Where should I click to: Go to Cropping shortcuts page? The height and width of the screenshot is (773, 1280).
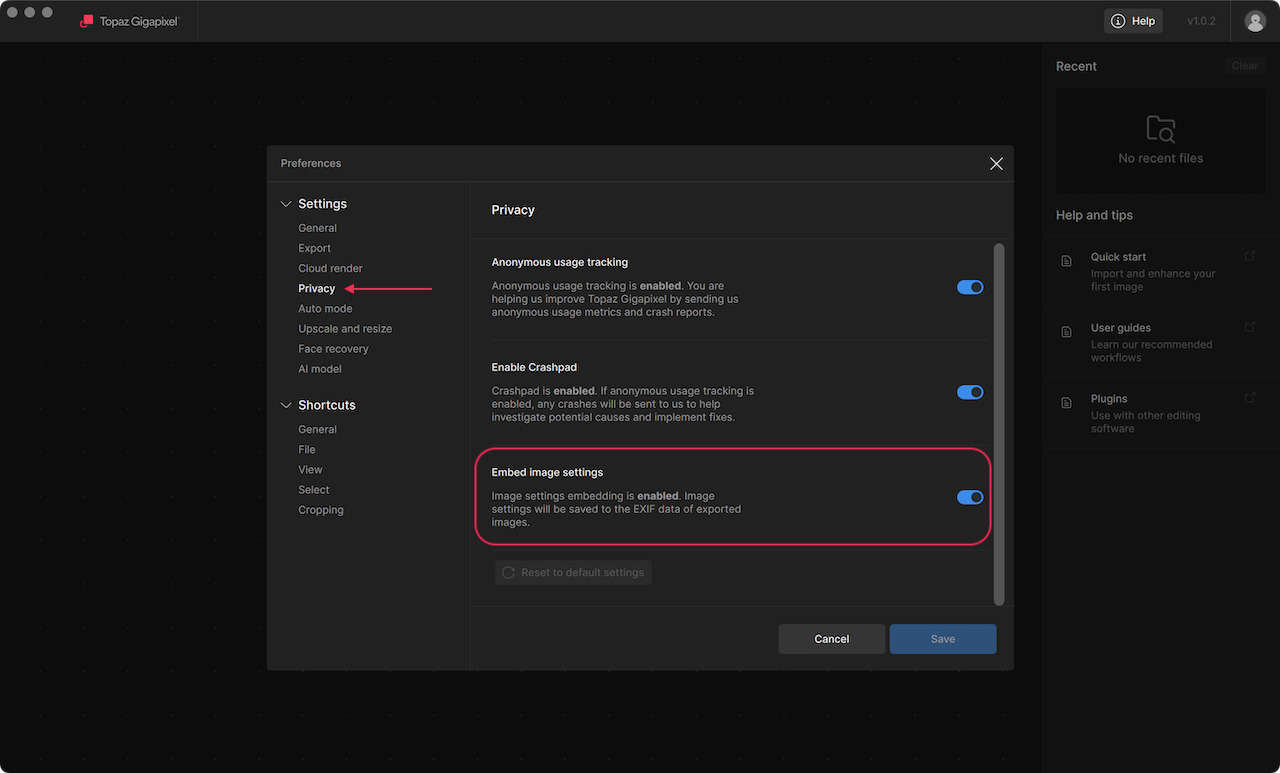[x=321, y=510]
